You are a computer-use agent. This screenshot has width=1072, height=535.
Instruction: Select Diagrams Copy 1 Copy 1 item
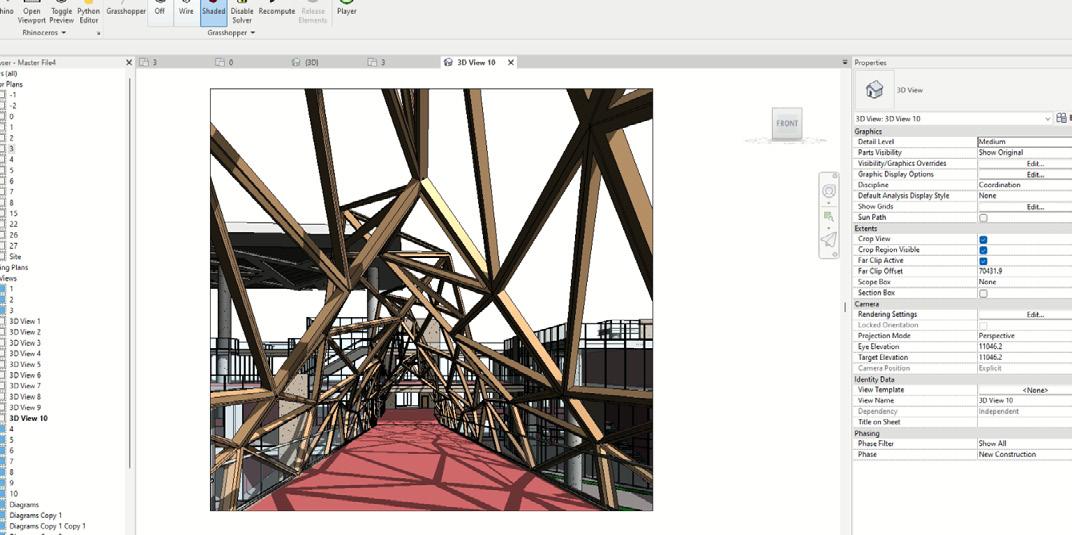pos(47,526)
